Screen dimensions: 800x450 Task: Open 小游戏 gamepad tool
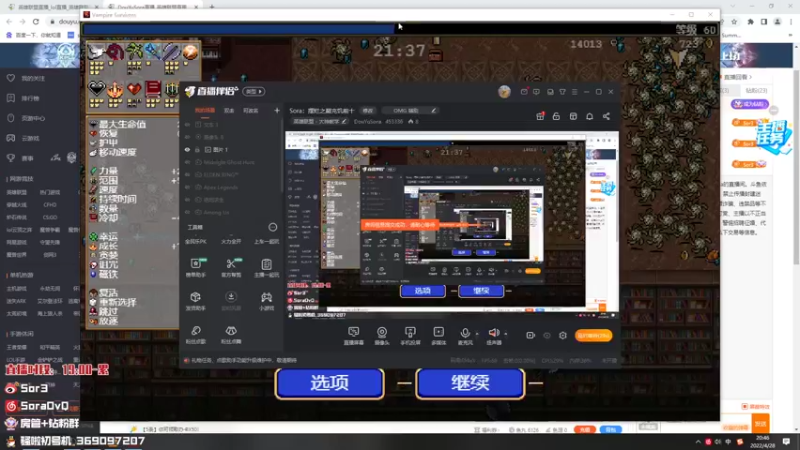pos(266,301)
